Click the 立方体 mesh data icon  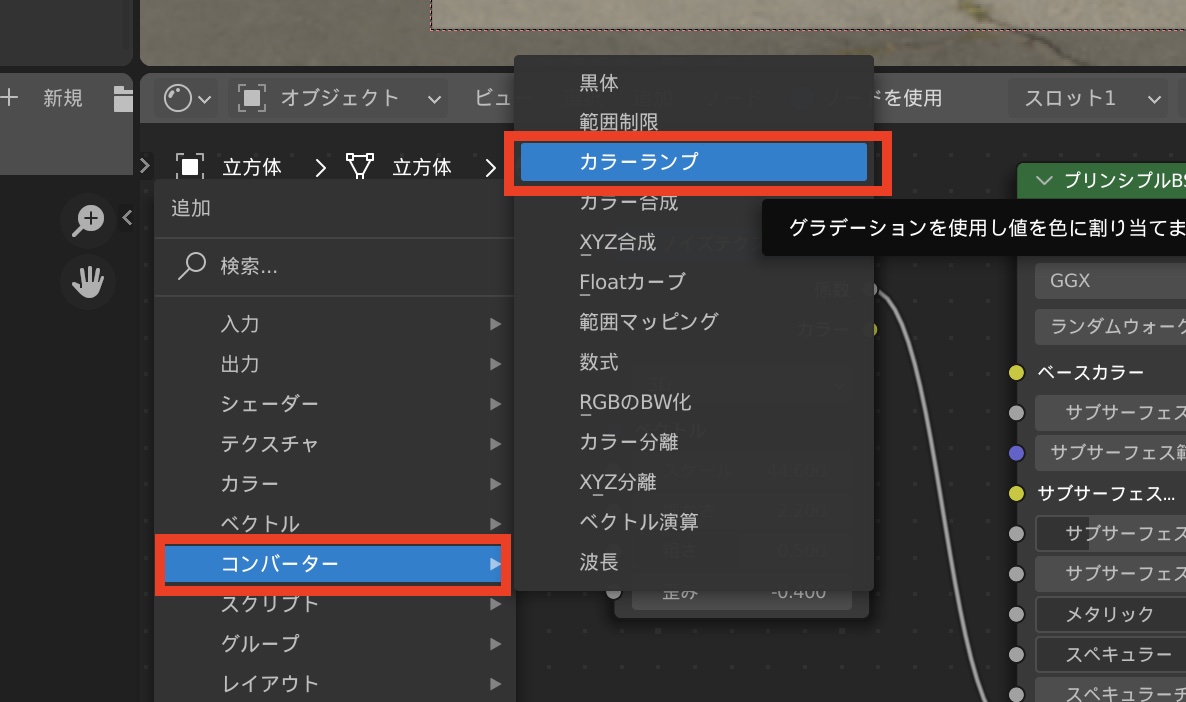[x=360, y=166]
